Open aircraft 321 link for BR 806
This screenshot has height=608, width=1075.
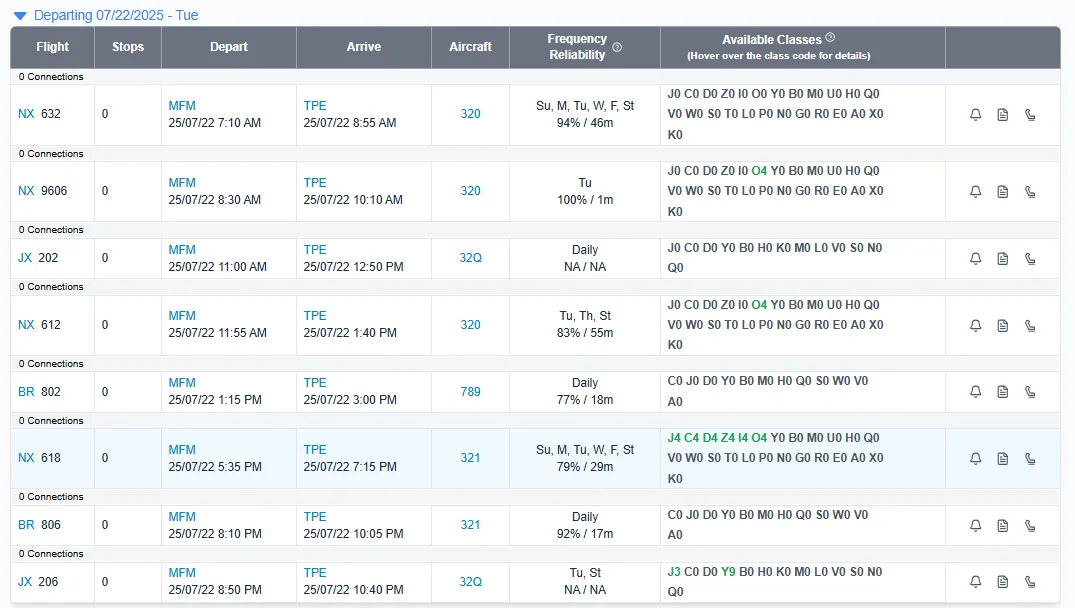(470, 524)
